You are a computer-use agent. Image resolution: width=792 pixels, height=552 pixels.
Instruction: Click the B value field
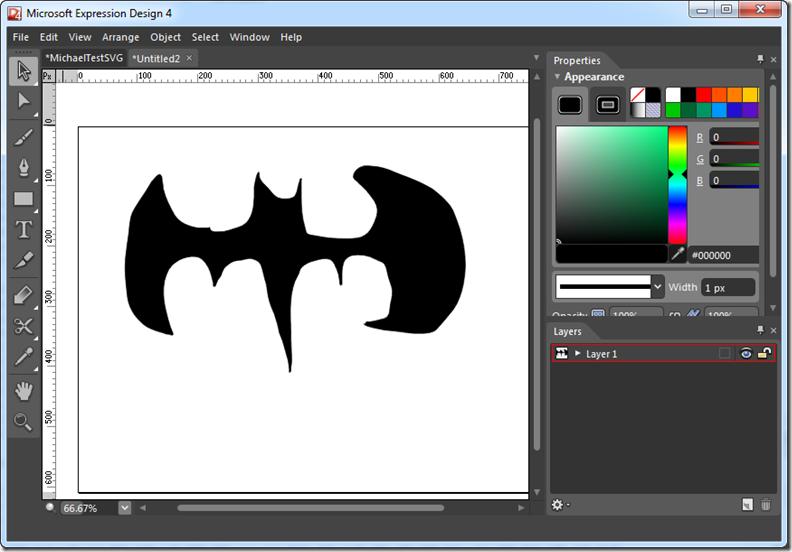click(x=734, y=180)
